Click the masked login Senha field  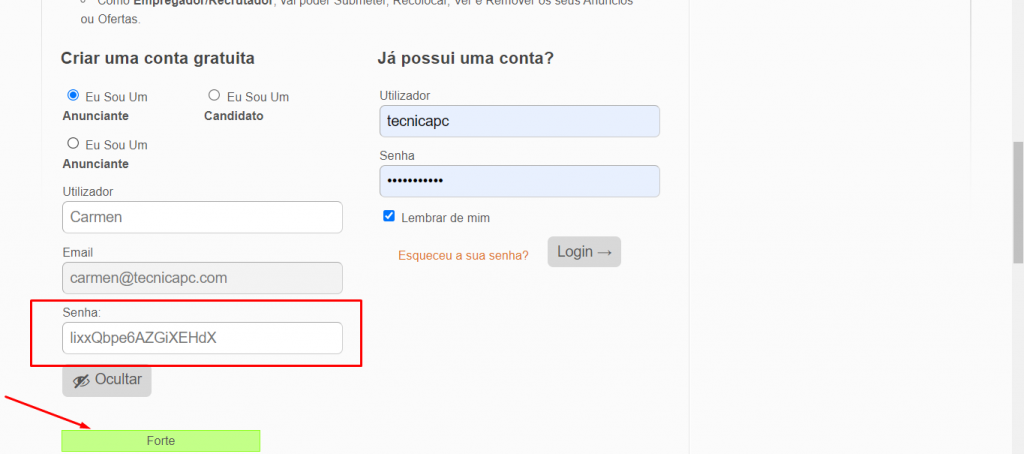click(x=519, y=181)
